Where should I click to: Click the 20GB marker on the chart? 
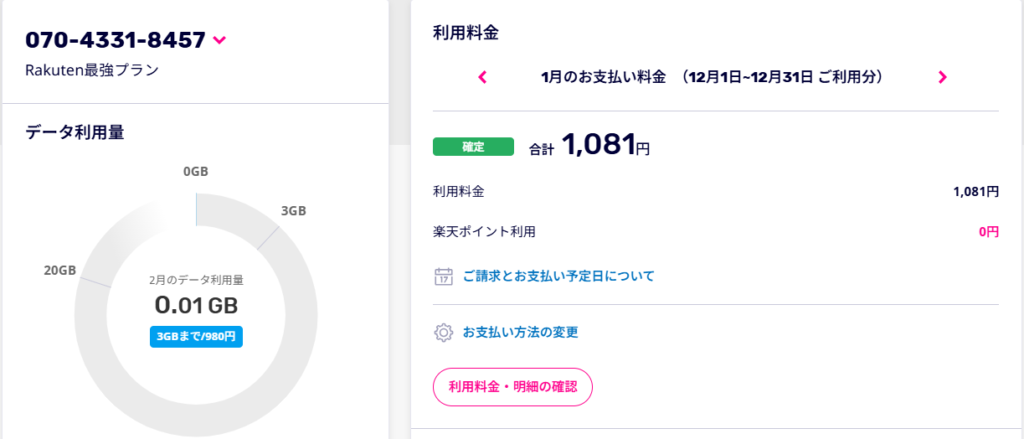point(60,270)
